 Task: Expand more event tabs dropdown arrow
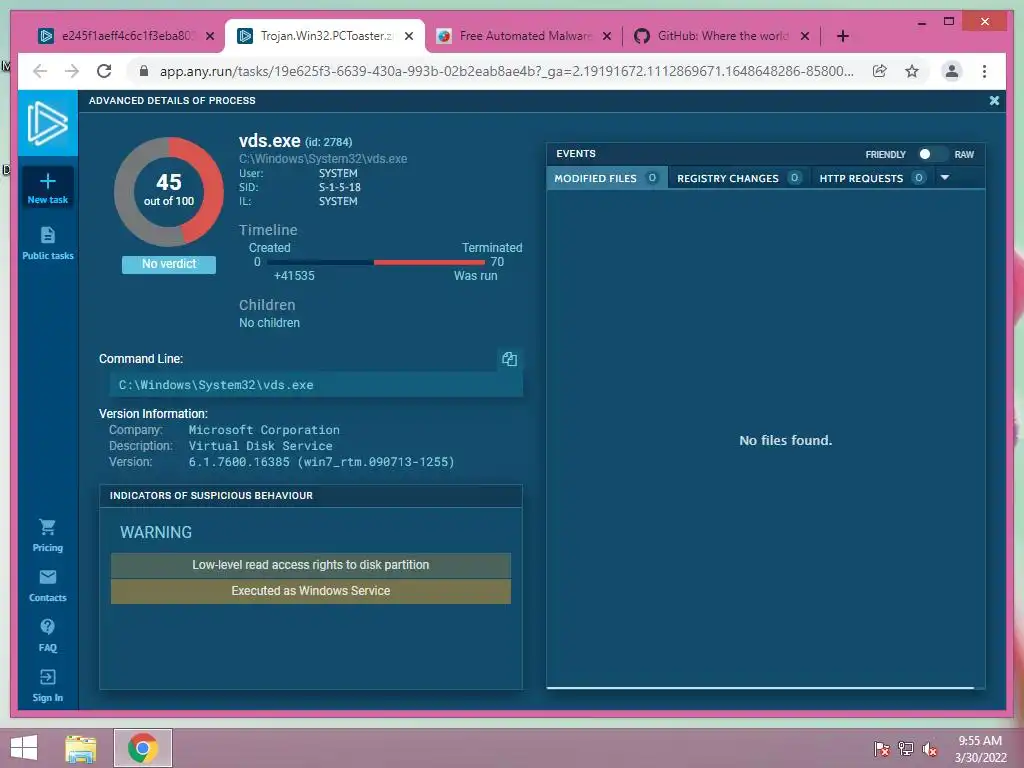click(x=945, y=178)
